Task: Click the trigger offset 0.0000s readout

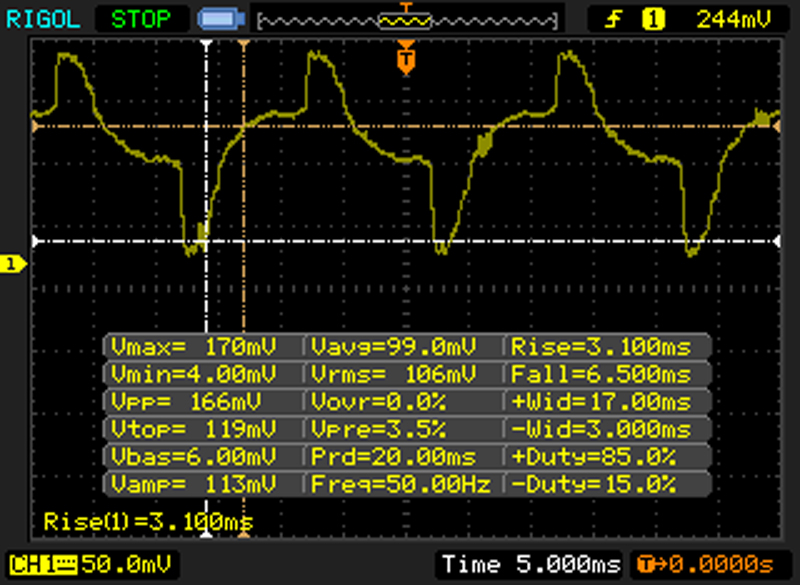Action: point(706,564)
